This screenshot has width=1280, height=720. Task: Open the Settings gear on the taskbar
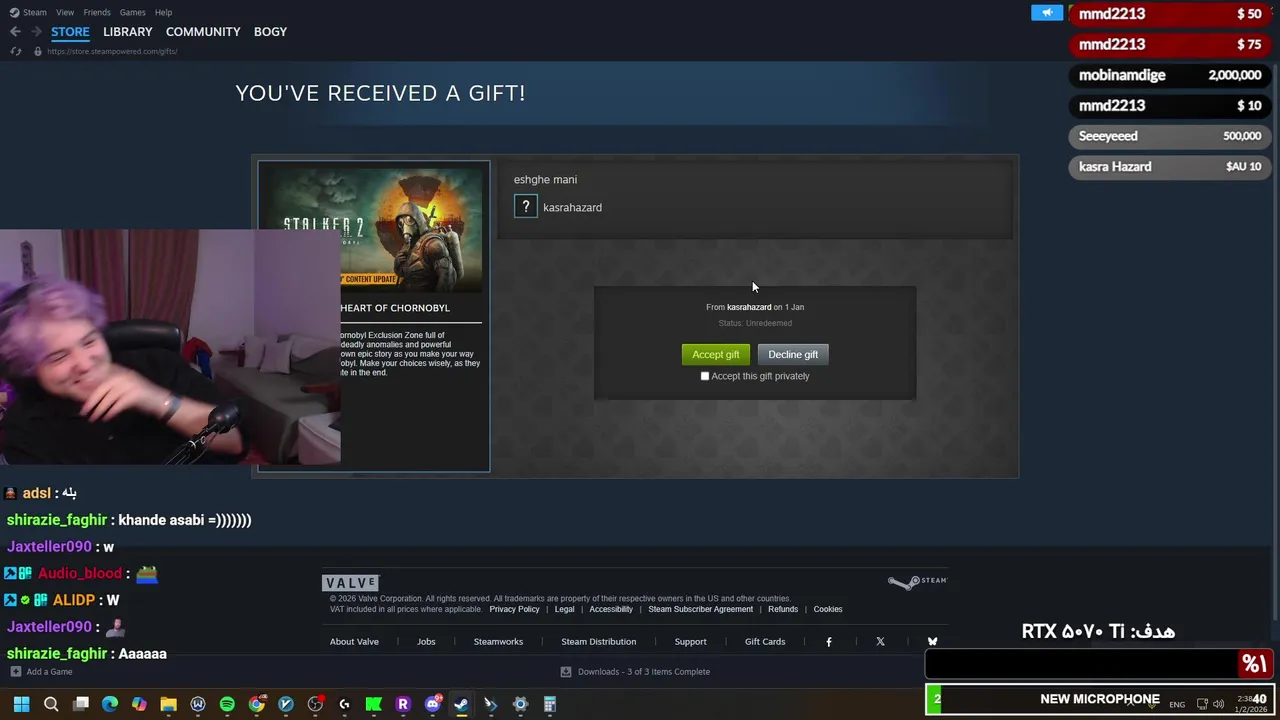click(x=520, y=704)
